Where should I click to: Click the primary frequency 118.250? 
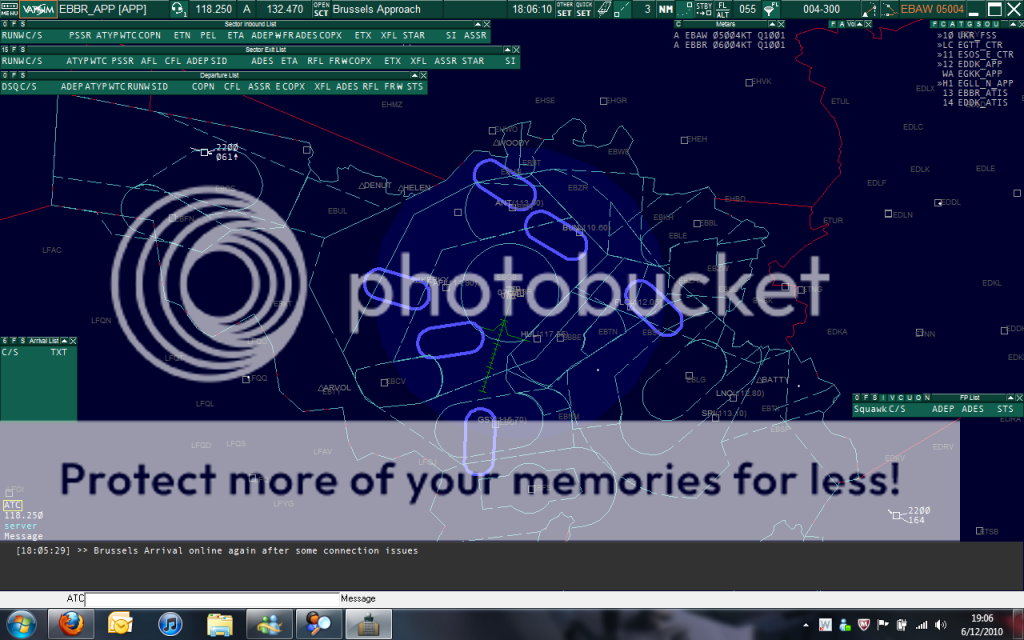[213, 9]
